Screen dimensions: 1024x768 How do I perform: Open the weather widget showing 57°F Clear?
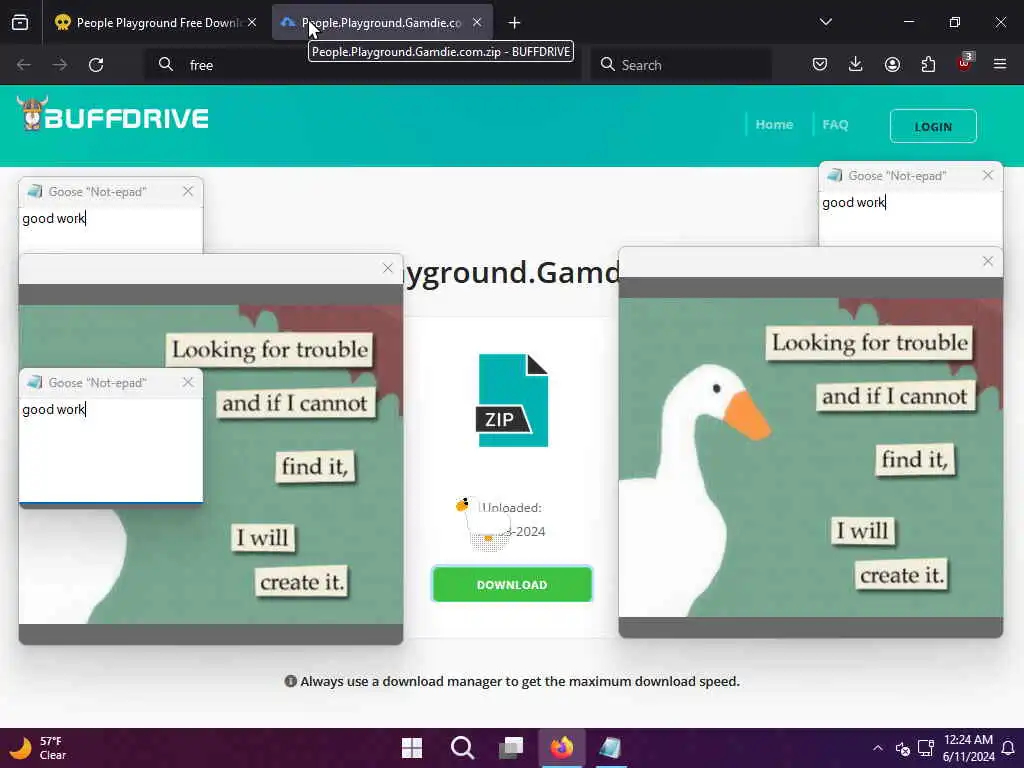pyautogui.click(x=39, y=748)
